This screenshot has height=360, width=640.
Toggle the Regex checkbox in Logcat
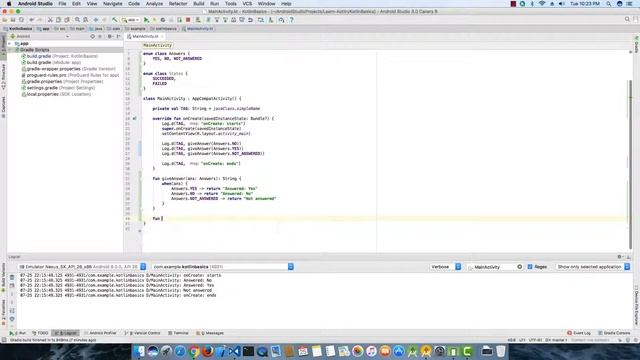click(530, 267)
